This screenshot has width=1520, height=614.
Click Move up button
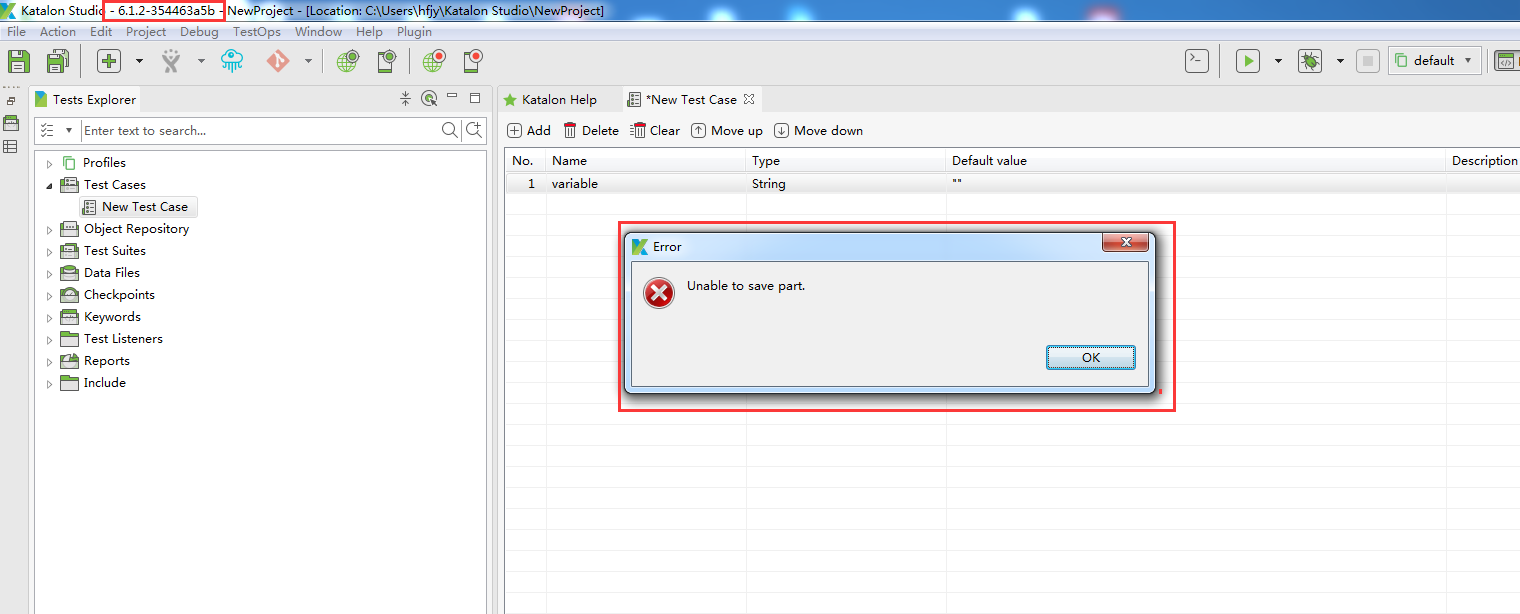pyautogui.click(x=727, y=131)
